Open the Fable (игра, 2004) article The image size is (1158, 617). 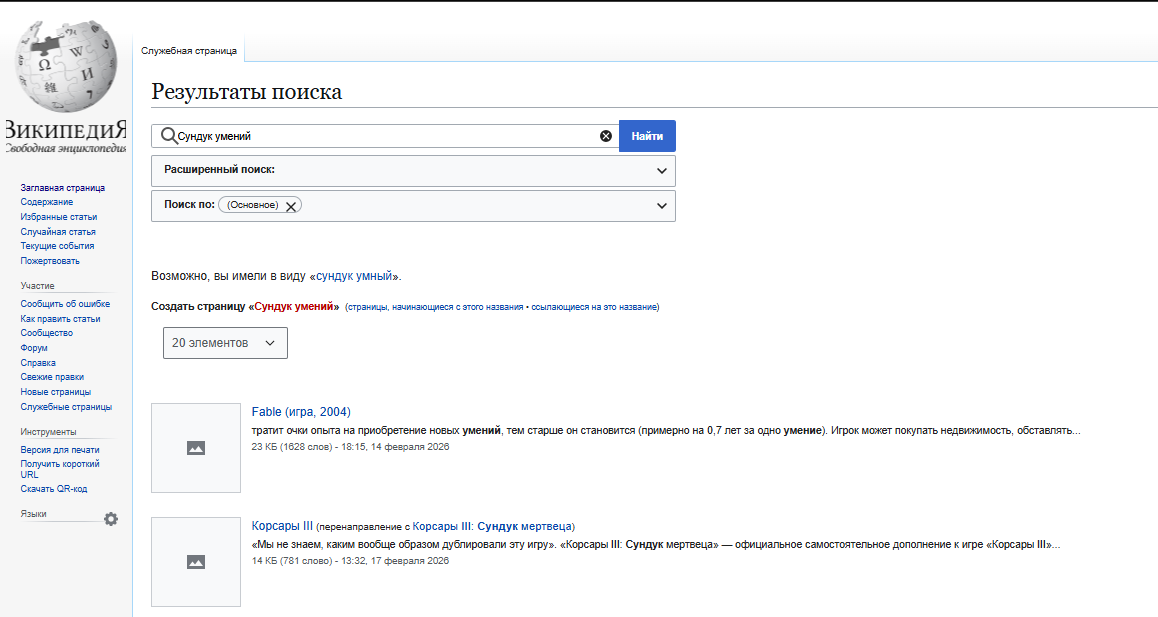point(301,412)
